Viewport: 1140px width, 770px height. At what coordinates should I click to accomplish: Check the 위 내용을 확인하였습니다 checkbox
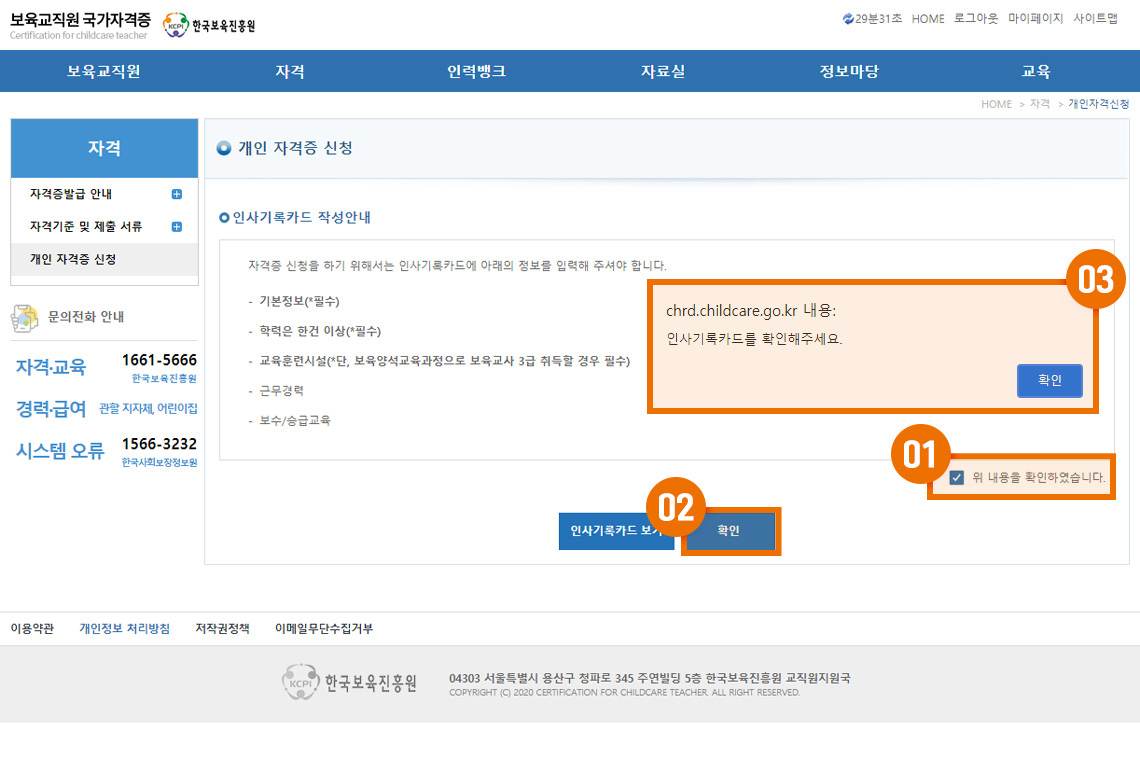click(957, 478)
